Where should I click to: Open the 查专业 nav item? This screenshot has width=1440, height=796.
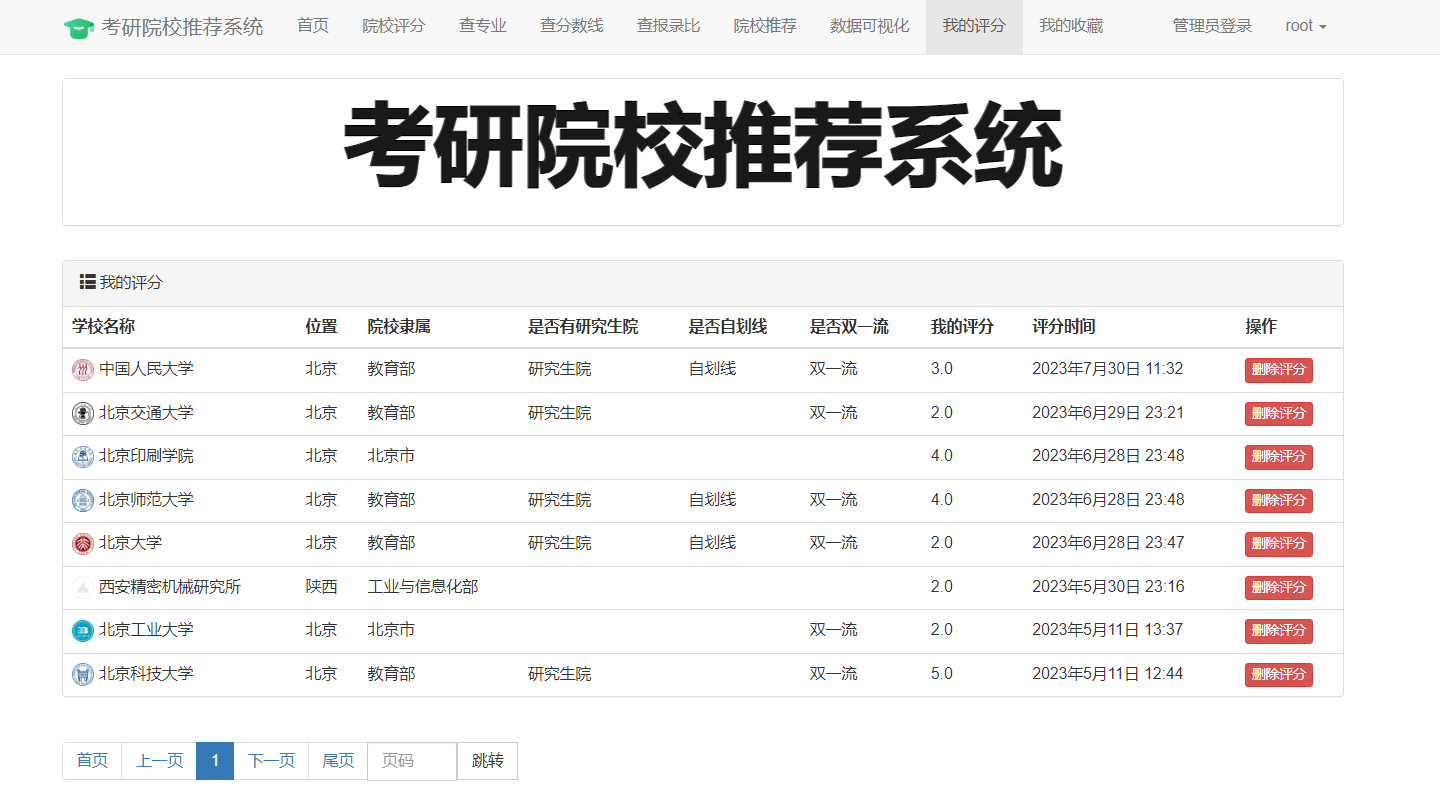point(483,27)
